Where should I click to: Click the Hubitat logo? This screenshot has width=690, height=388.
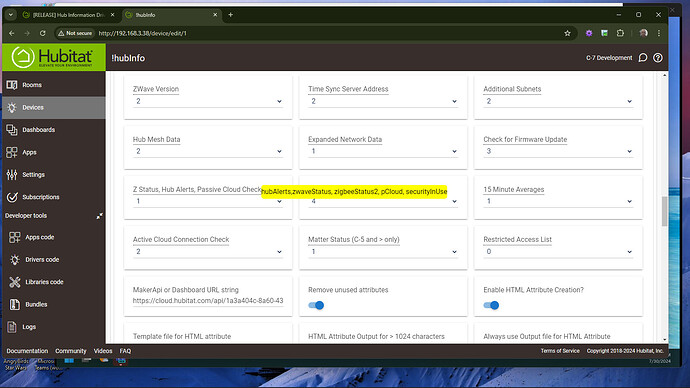tap(53, 57)
